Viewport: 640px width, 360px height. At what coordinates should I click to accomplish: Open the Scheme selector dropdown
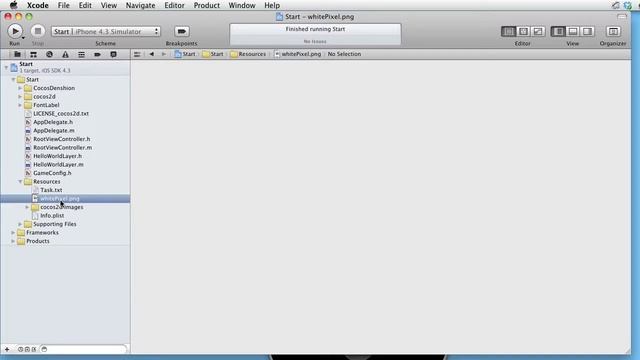(106, 31)
